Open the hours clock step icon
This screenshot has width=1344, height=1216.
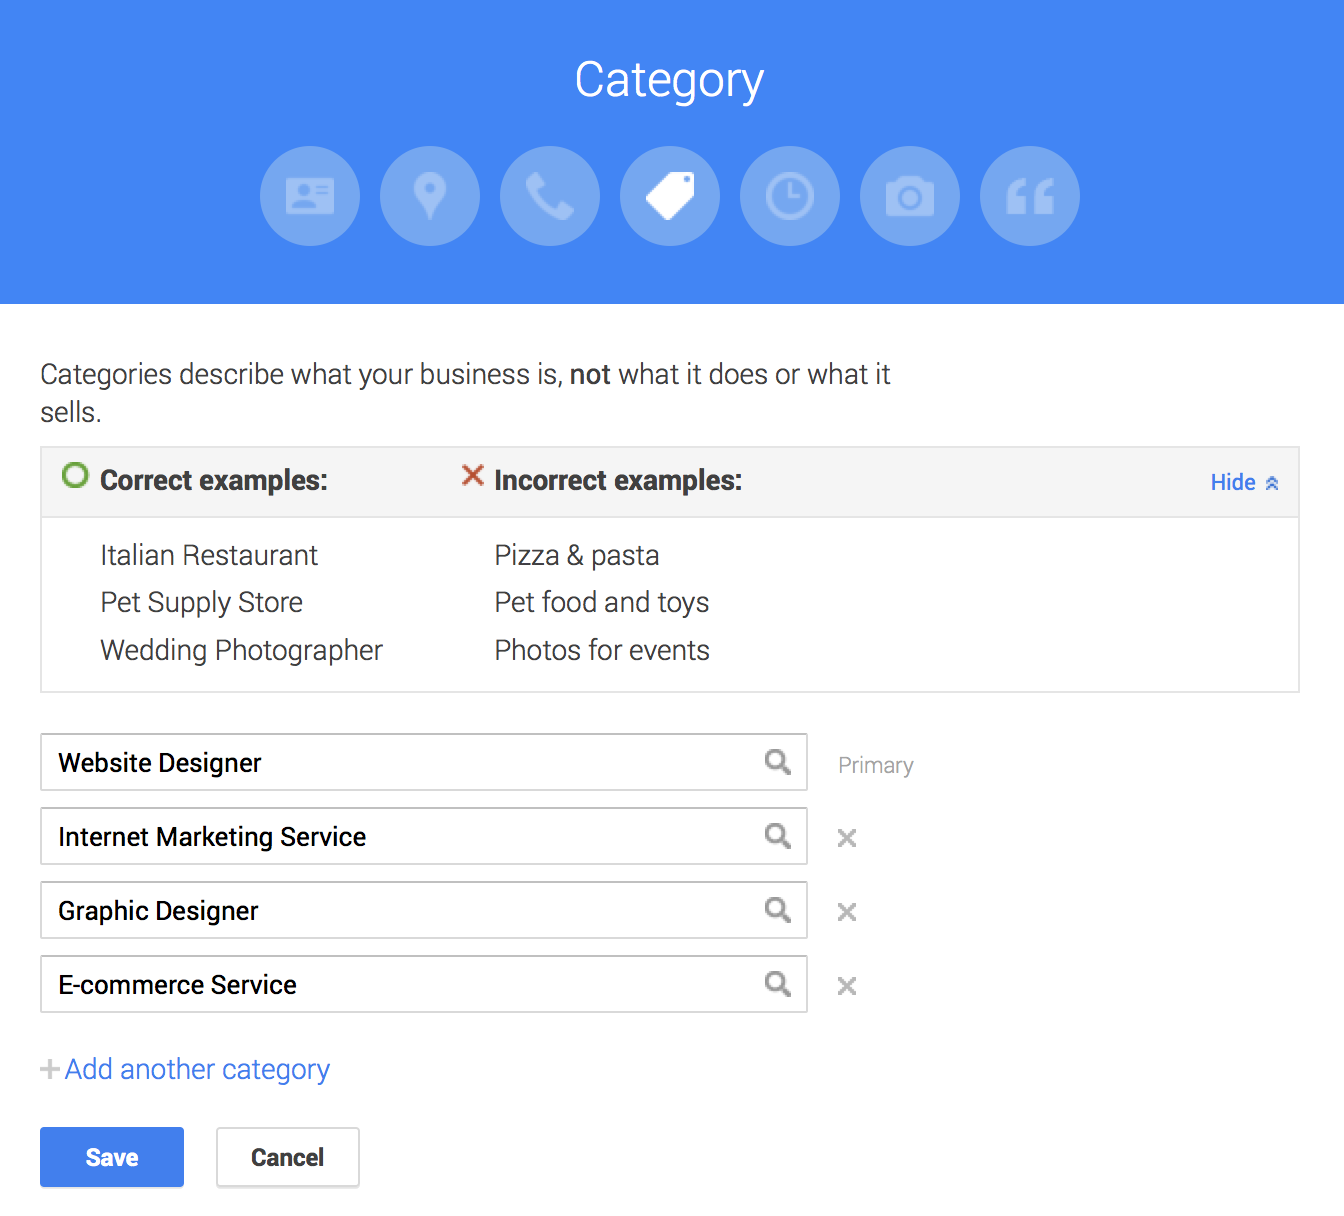pyautogui.click(x=790, y=196)
